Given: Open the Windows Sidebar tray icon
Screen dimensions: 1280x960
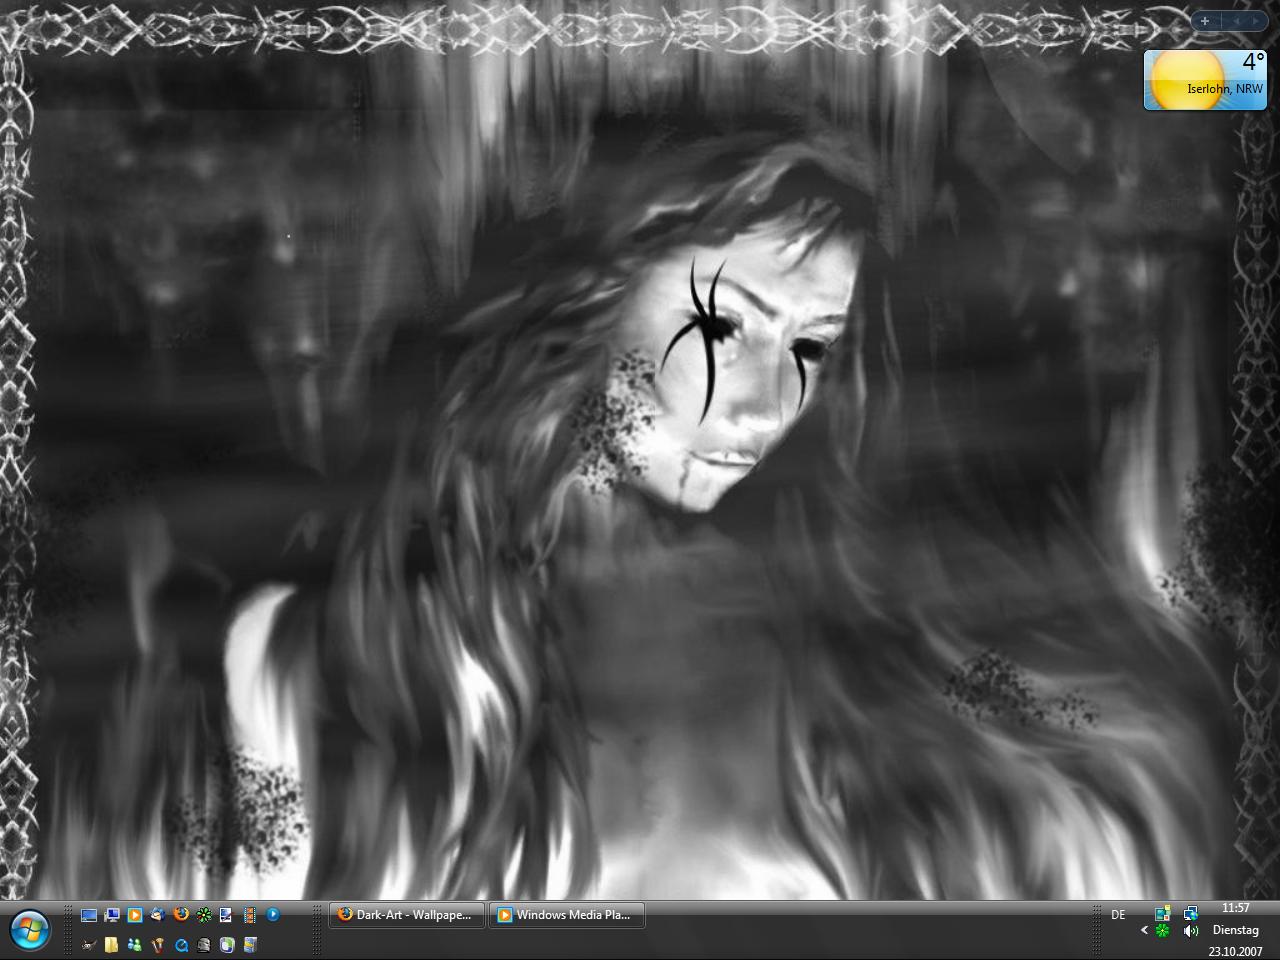Looking at the screenshot, I should [1162, 913].
